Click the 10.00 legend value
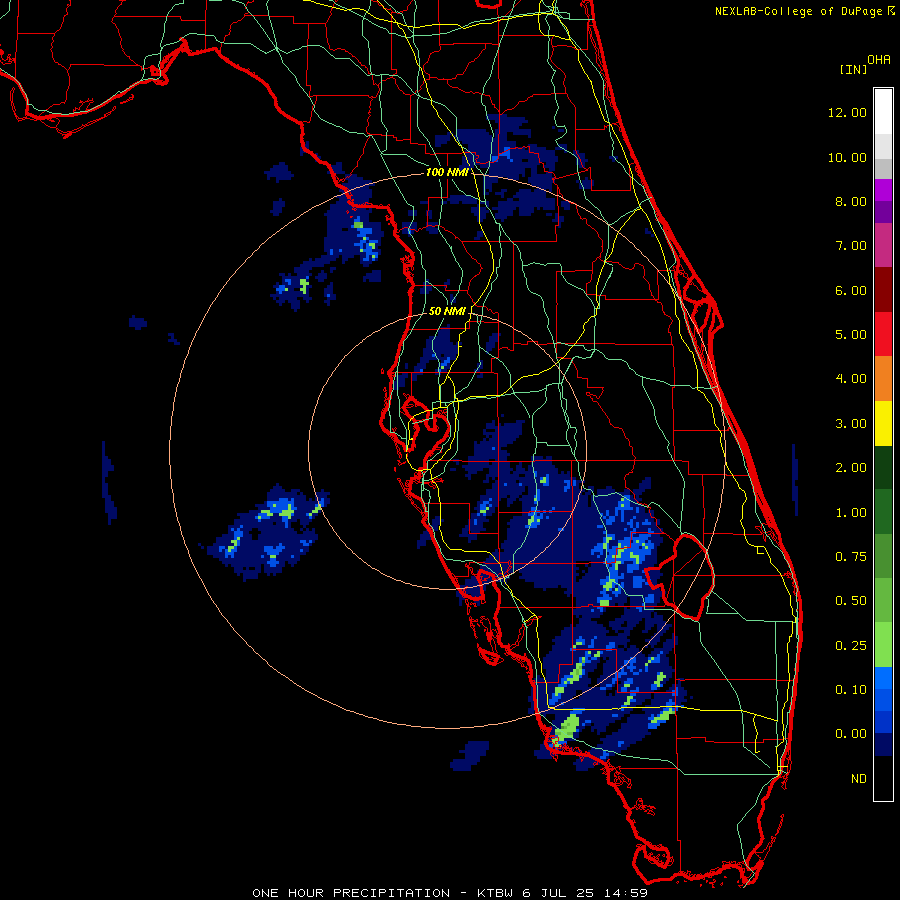The image size is (900, 900). click(847, 157)
